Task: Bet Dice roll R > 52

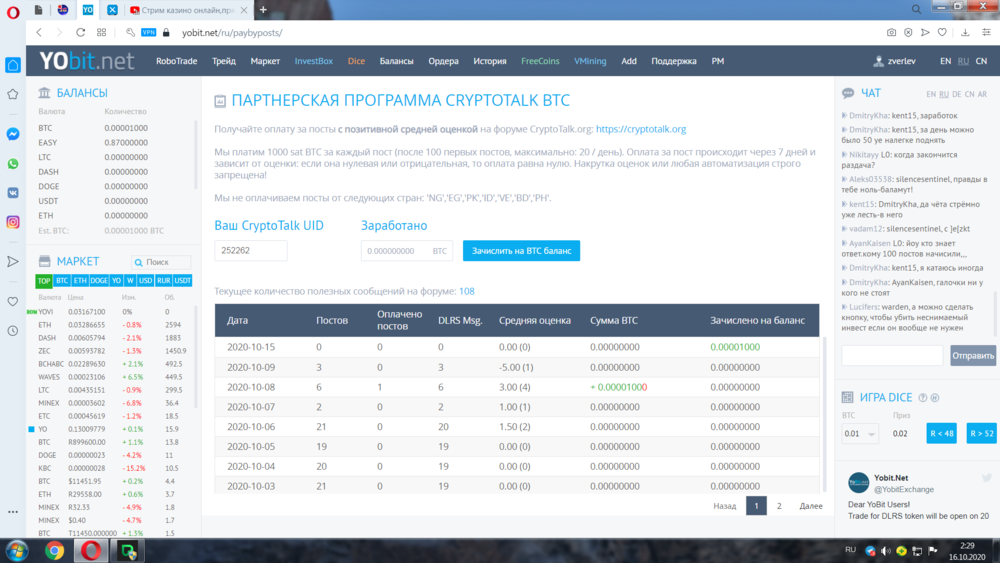Action: pos(982,434)
